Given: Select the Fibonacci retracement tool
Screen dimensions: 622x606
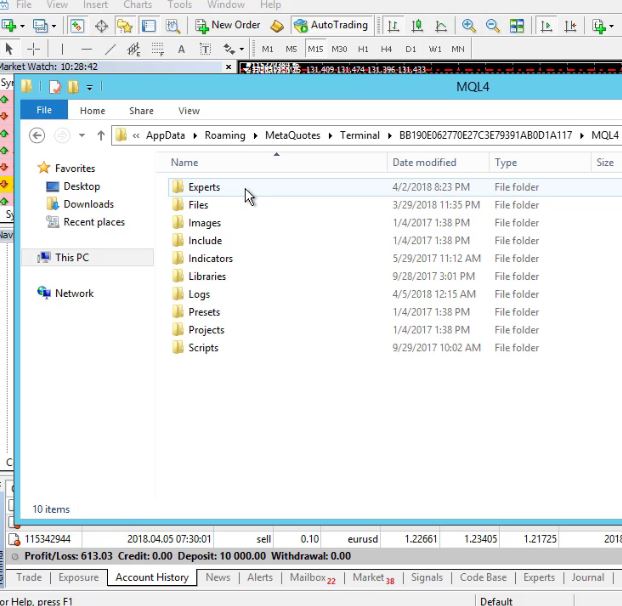Looking at the screenshot, I should (x=157, y=49).
